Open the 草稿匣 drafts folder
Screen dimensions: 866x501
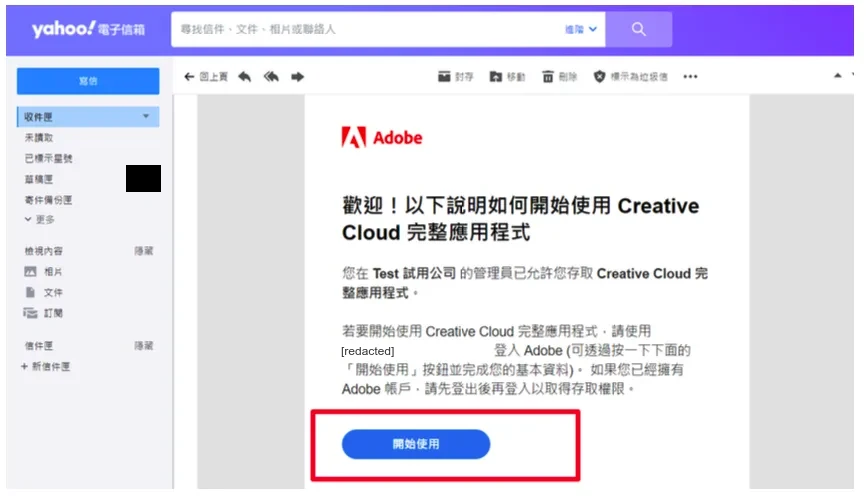tap(39, 179)
